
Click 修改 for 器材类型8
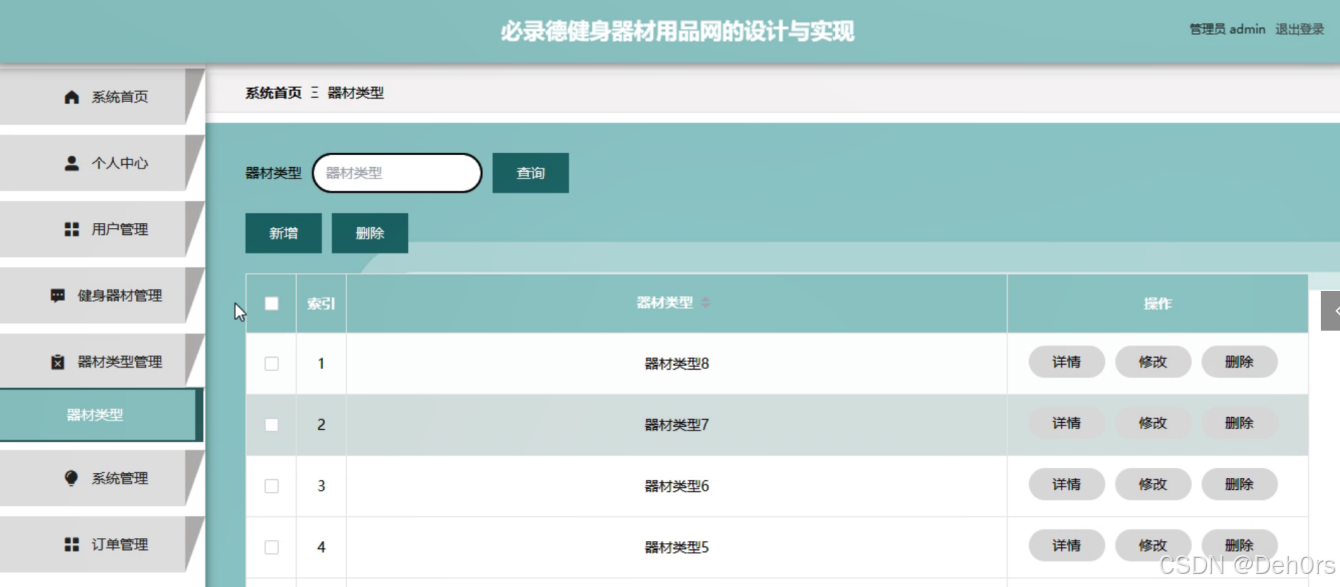pyautogui.click(x=1153, y=362)
